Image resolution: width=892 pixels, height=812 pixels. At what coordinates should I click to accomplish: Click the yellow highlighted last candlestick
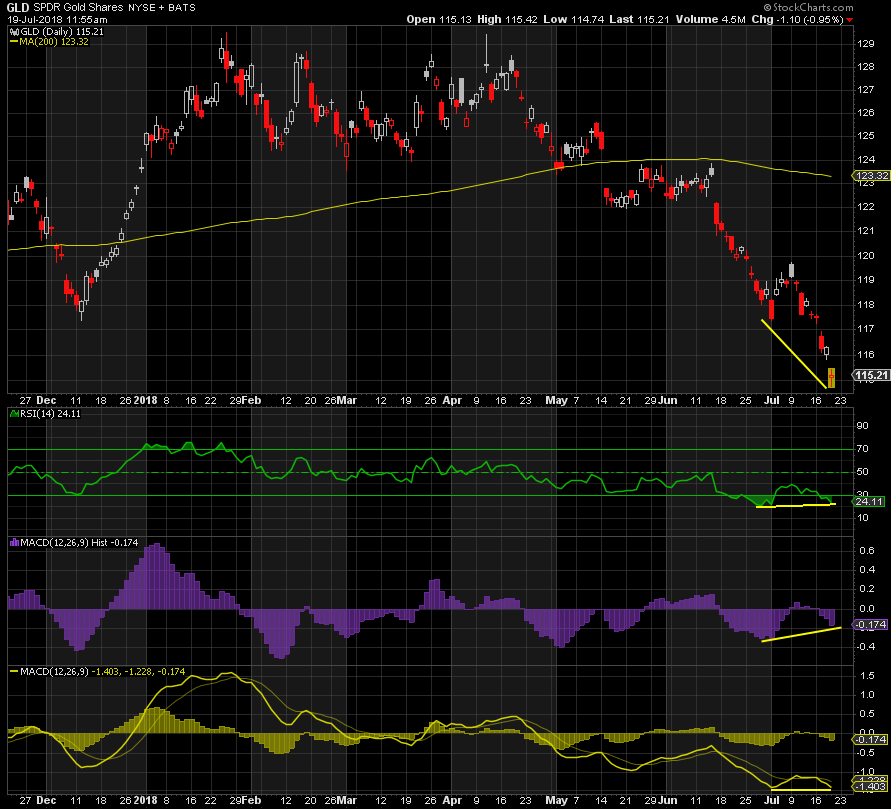832,377
